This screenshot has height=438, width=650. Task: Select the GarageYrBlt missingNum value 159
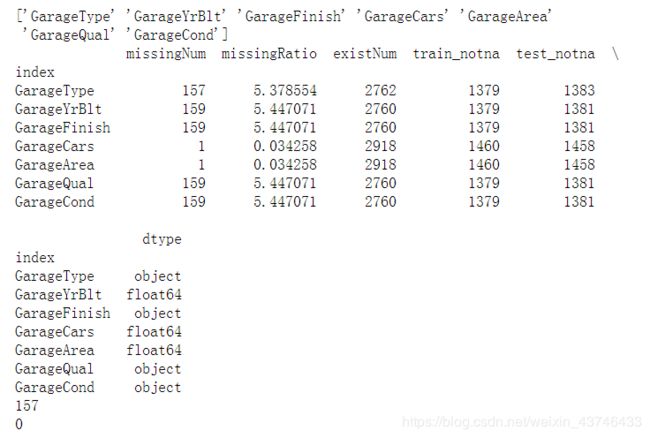(194, 109)
